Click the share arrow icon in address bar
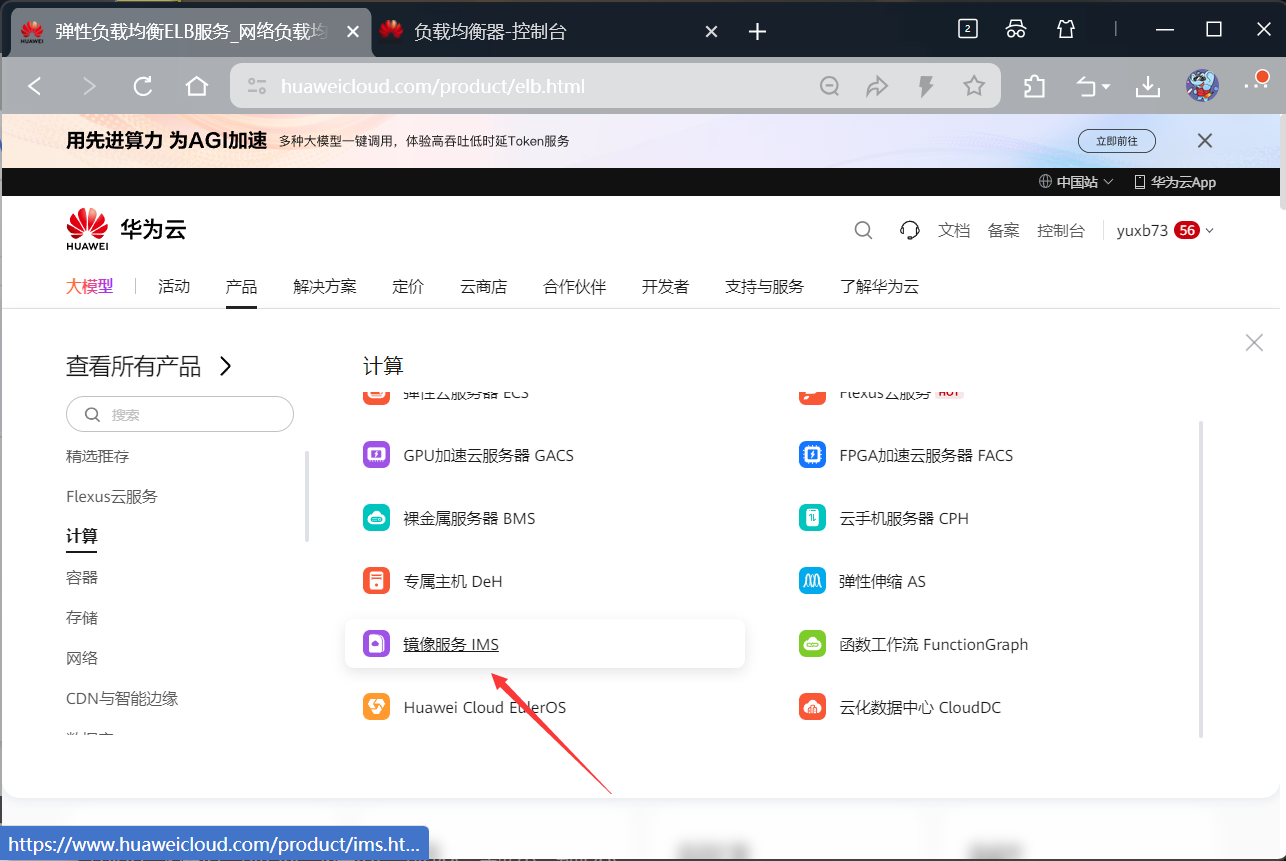1286x861 pixels. point(877,86)
